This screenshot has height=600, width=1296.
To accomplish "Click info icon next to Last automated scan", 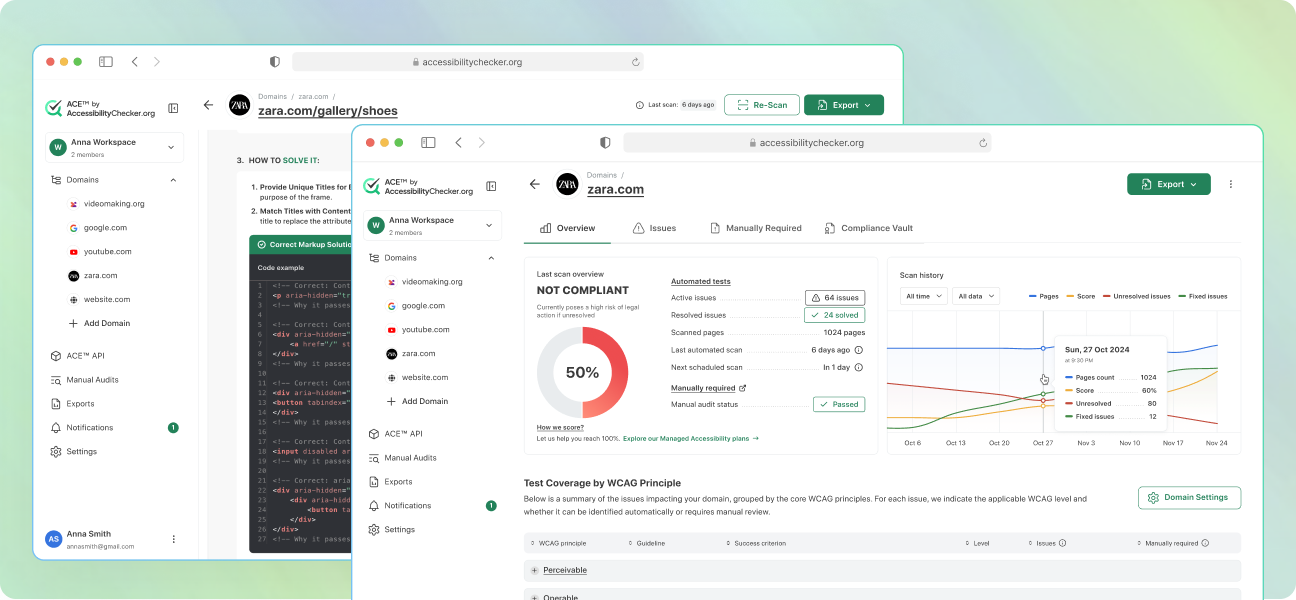I will 859,350.
